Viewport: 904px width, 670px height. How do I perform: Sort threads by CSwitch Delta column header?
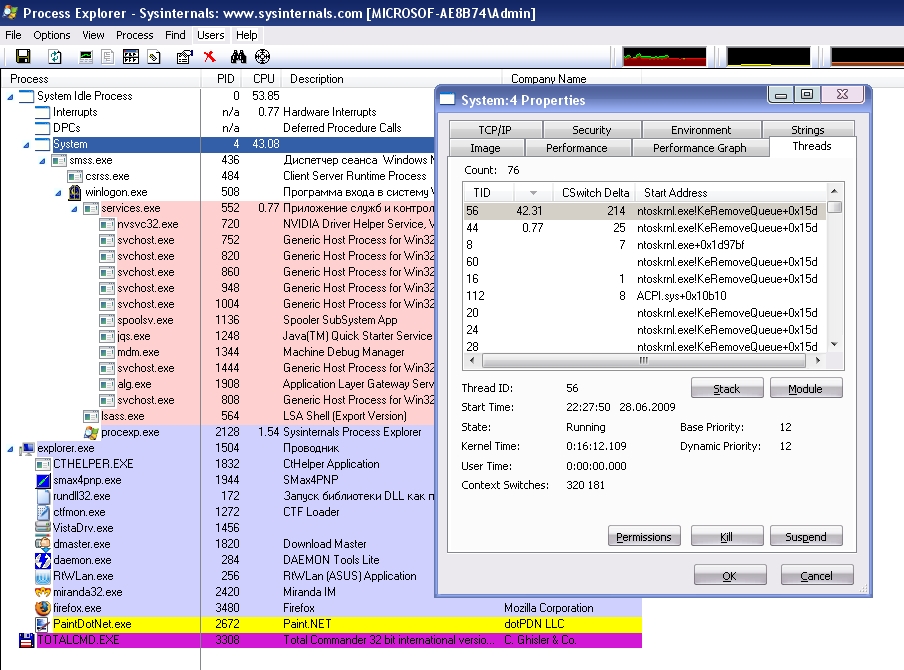[594, 193]
